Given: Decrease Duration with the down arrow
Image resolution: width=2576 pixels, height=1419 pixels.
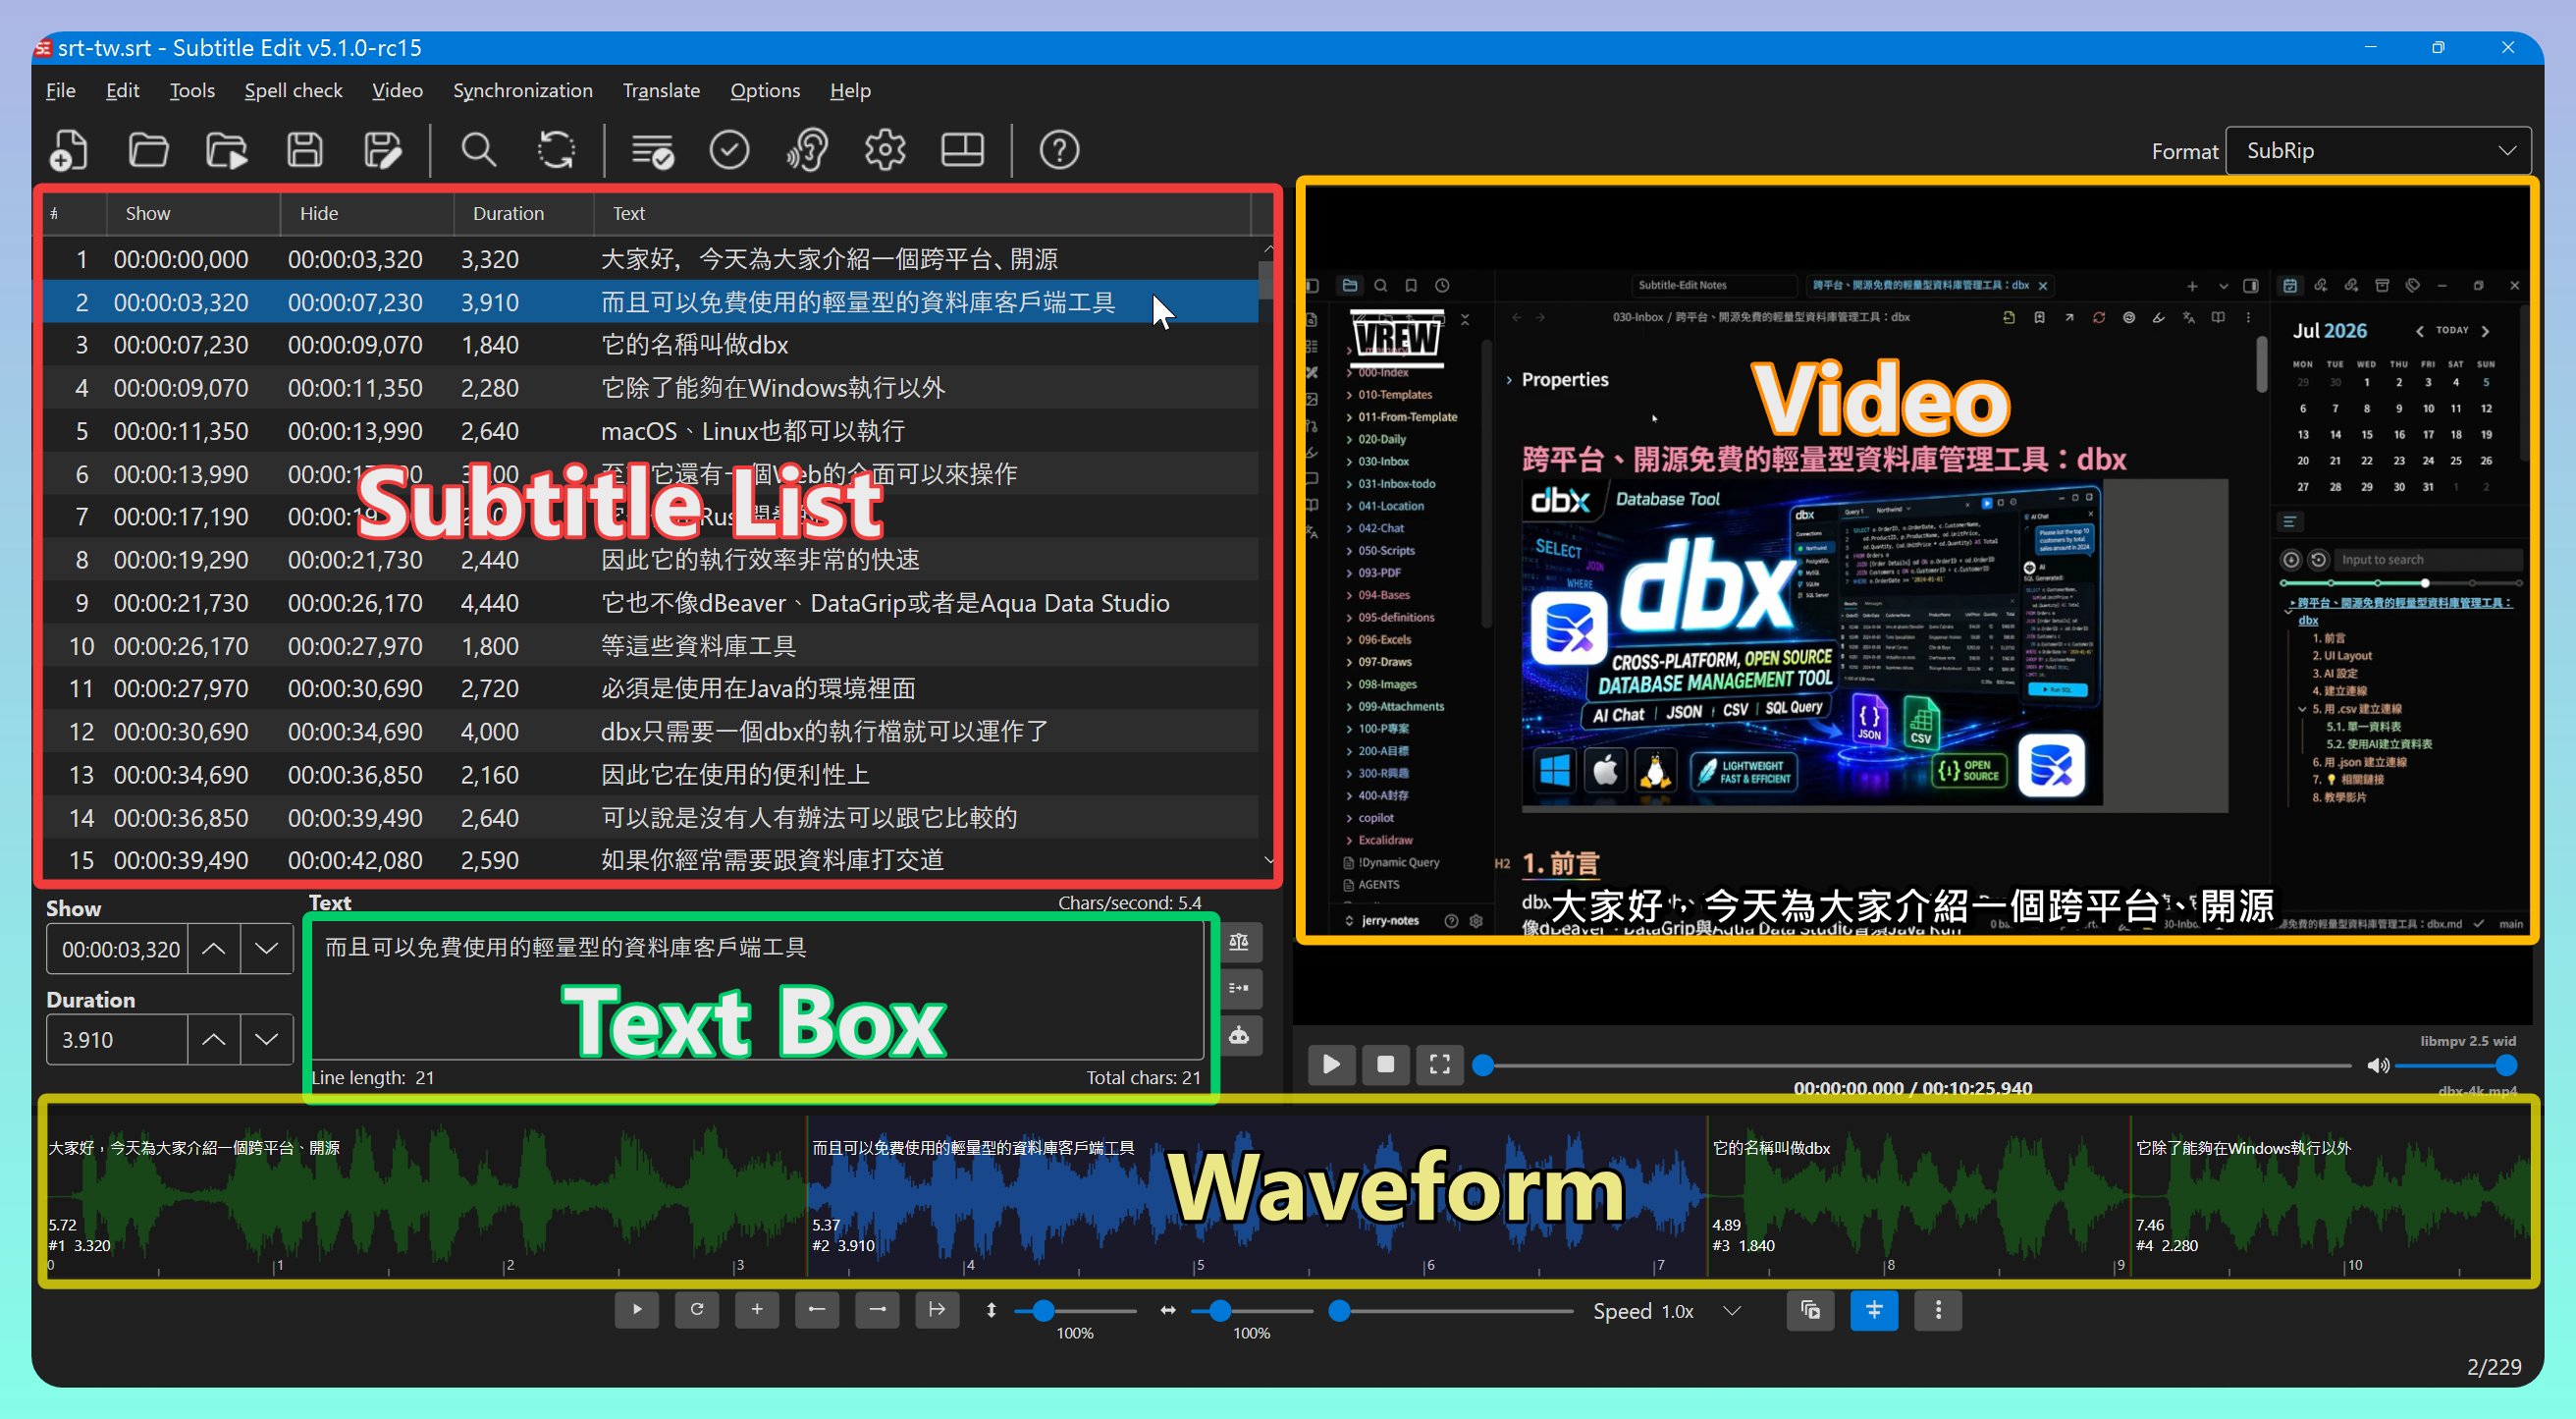Looking at the screenshot, I should pos(266,1040).
